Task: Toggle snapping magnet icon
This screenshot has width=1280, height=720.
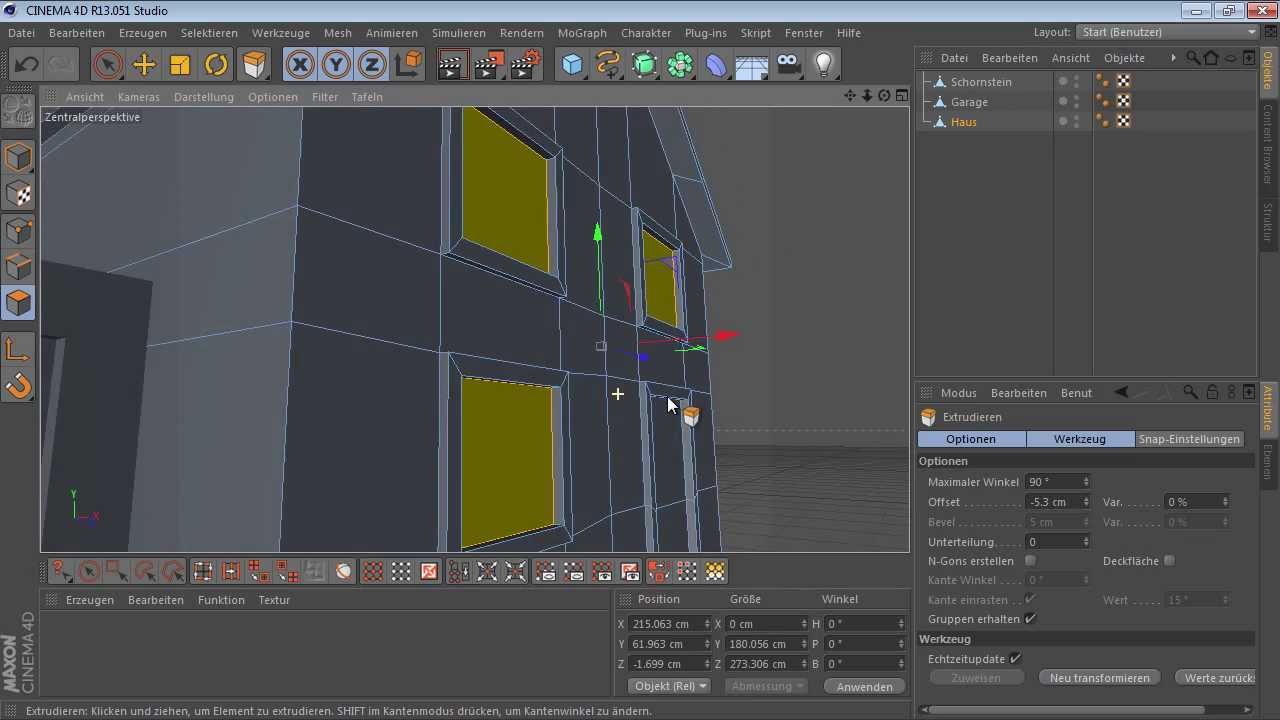Action: (x=18, y=385)
